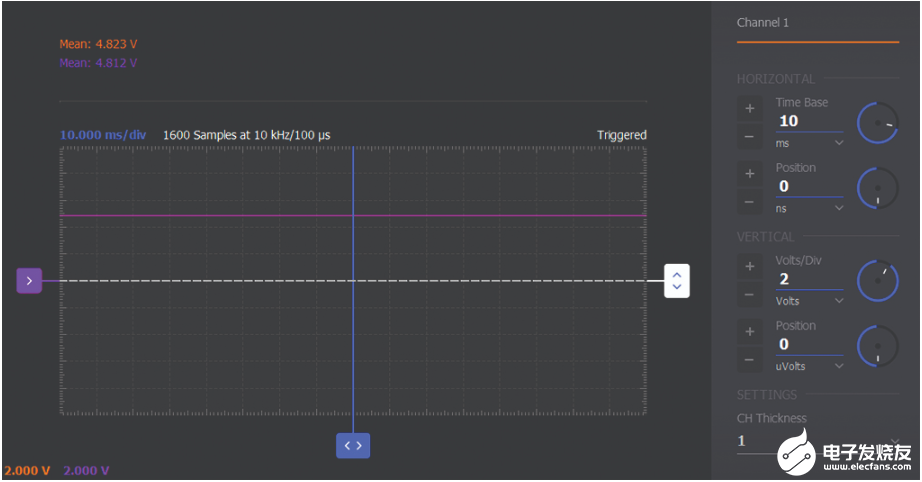Viewport: 922px width, 482px height.
Task: Click the Time Base minus button
Action: [x=750, y=136]
